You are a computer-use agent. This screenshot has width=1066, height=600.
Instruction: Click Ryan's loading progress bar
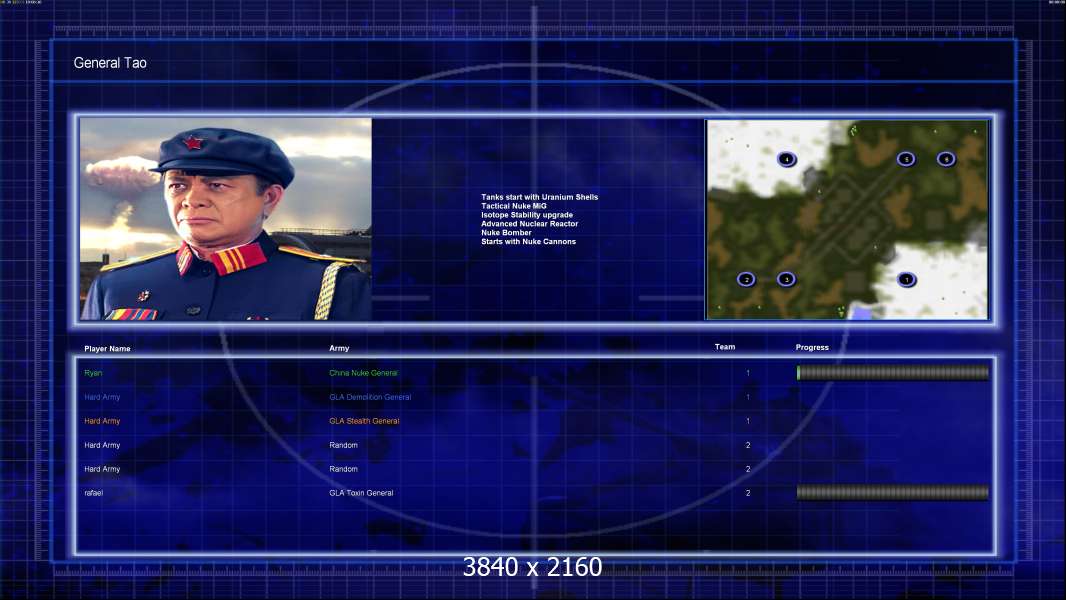(893, 372)
